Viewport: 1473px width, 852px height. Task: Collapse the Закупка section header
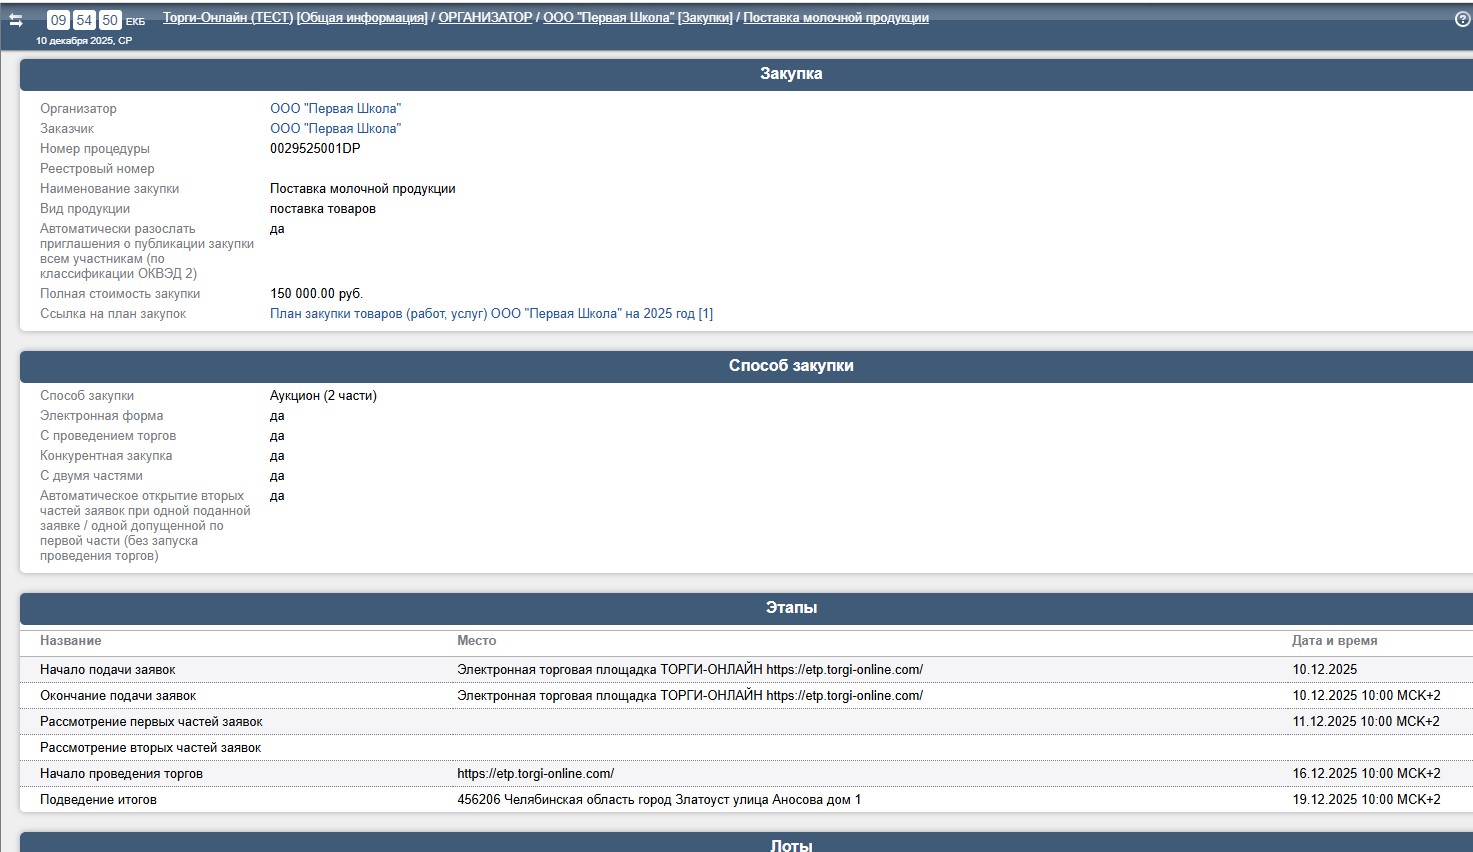790,74
